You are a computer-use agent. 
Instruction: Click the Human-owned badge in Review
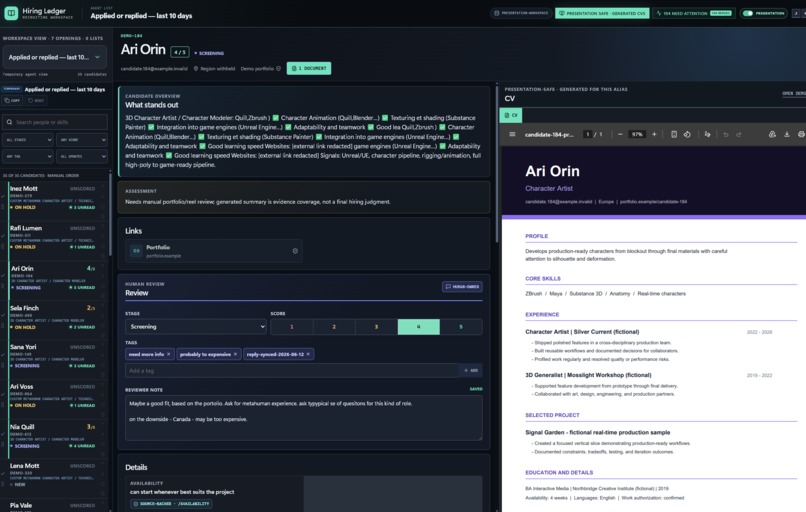[x=462, y=286]
